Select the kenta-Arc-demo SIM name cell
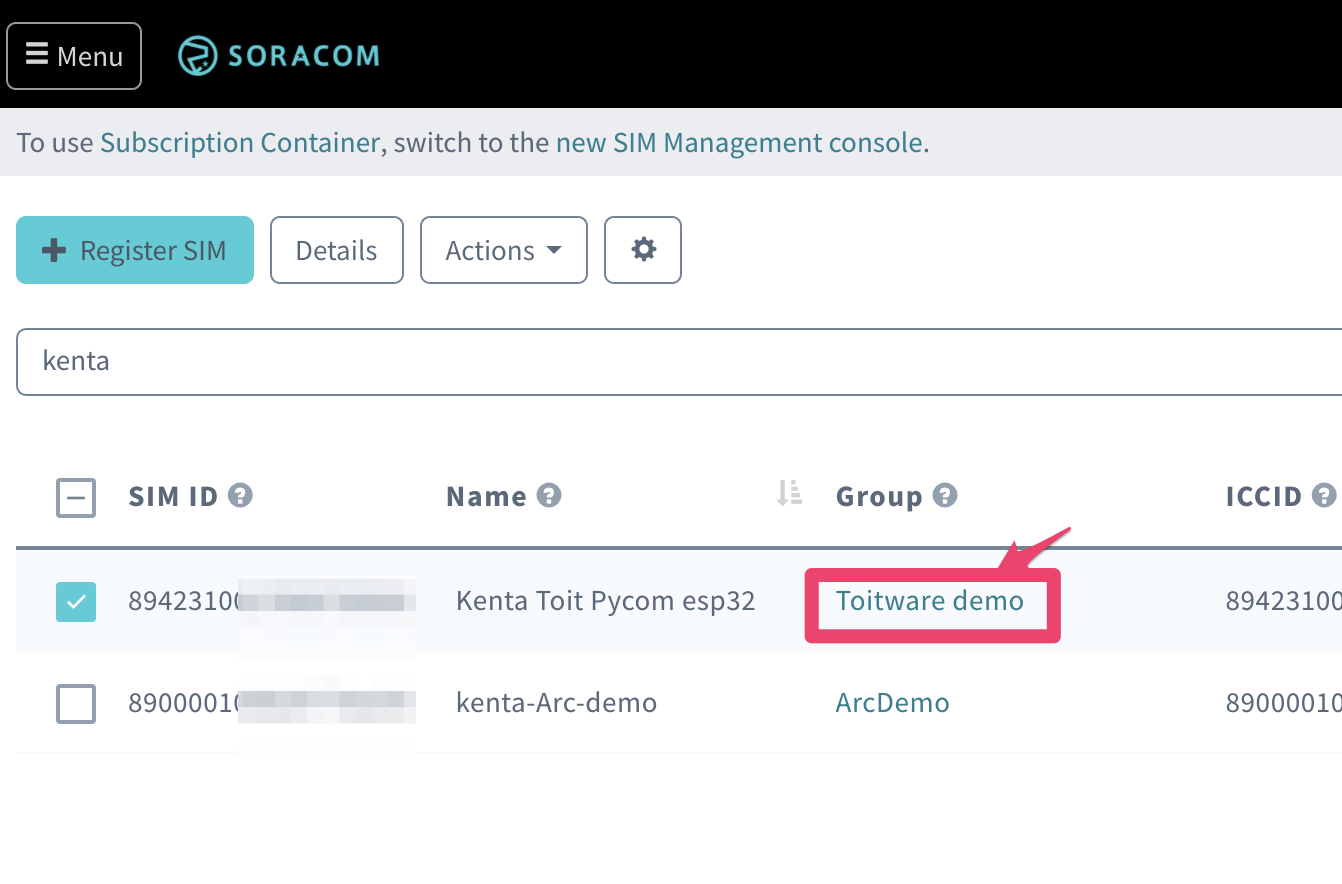Image resolution: width=1342 pixels, height=884 pixels. (556, 703)
